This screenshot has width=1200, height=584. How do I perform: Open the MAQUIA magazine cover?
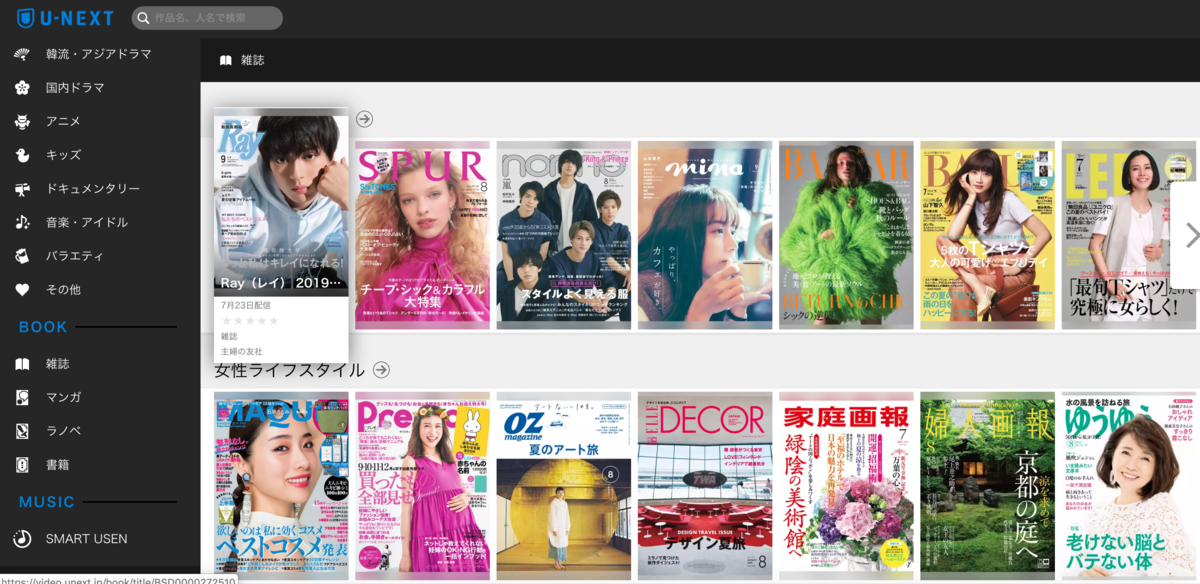point(281,486)
